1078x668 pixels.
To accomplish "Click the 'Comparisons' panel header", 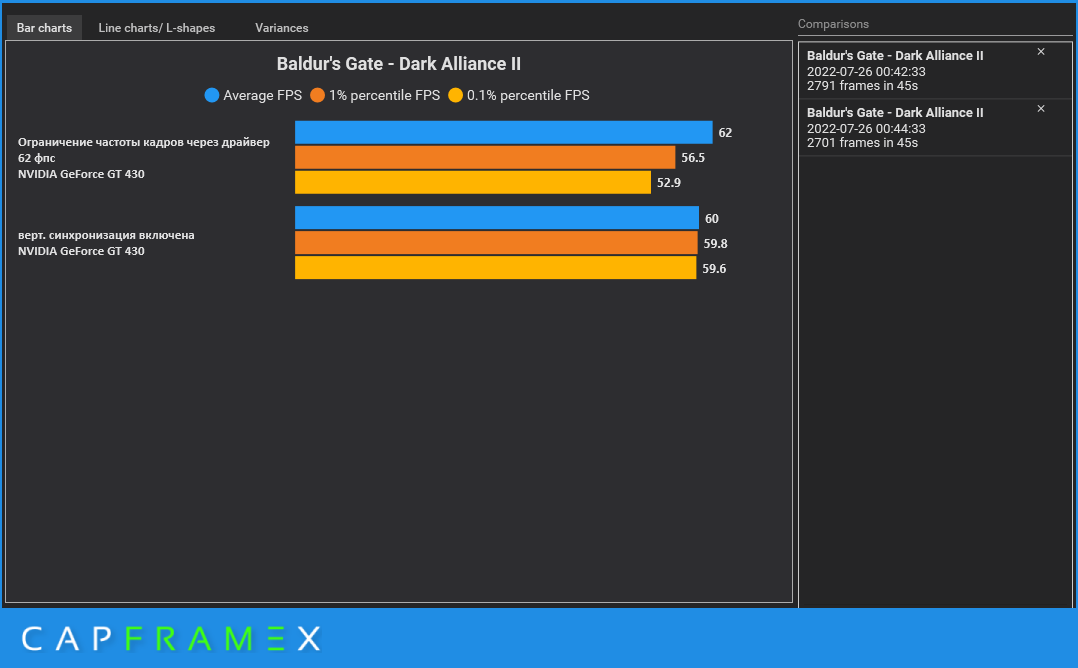I will click(833, 24).
